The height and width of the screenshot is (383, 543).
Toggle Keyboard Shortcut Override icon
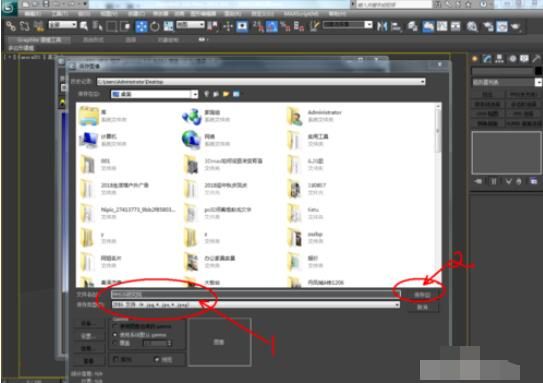pyautogui.click(x=242, y=26)
